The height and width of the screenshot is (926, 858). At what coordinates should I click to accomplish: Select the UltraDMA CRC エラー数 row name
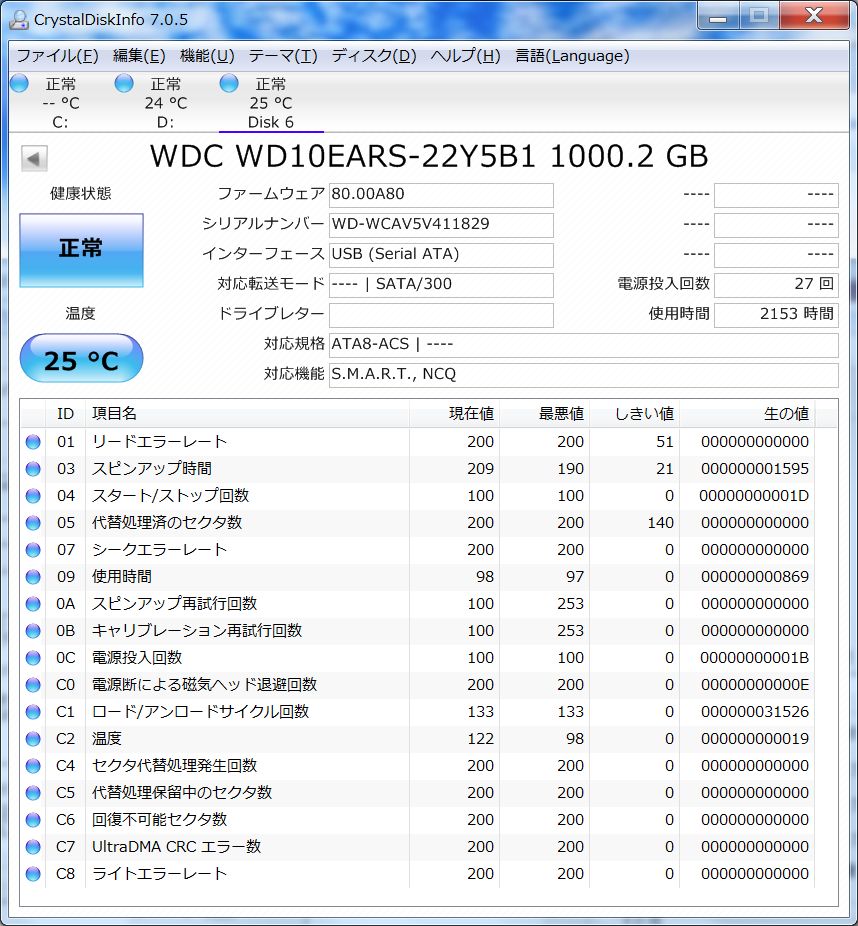coord(177,847)
